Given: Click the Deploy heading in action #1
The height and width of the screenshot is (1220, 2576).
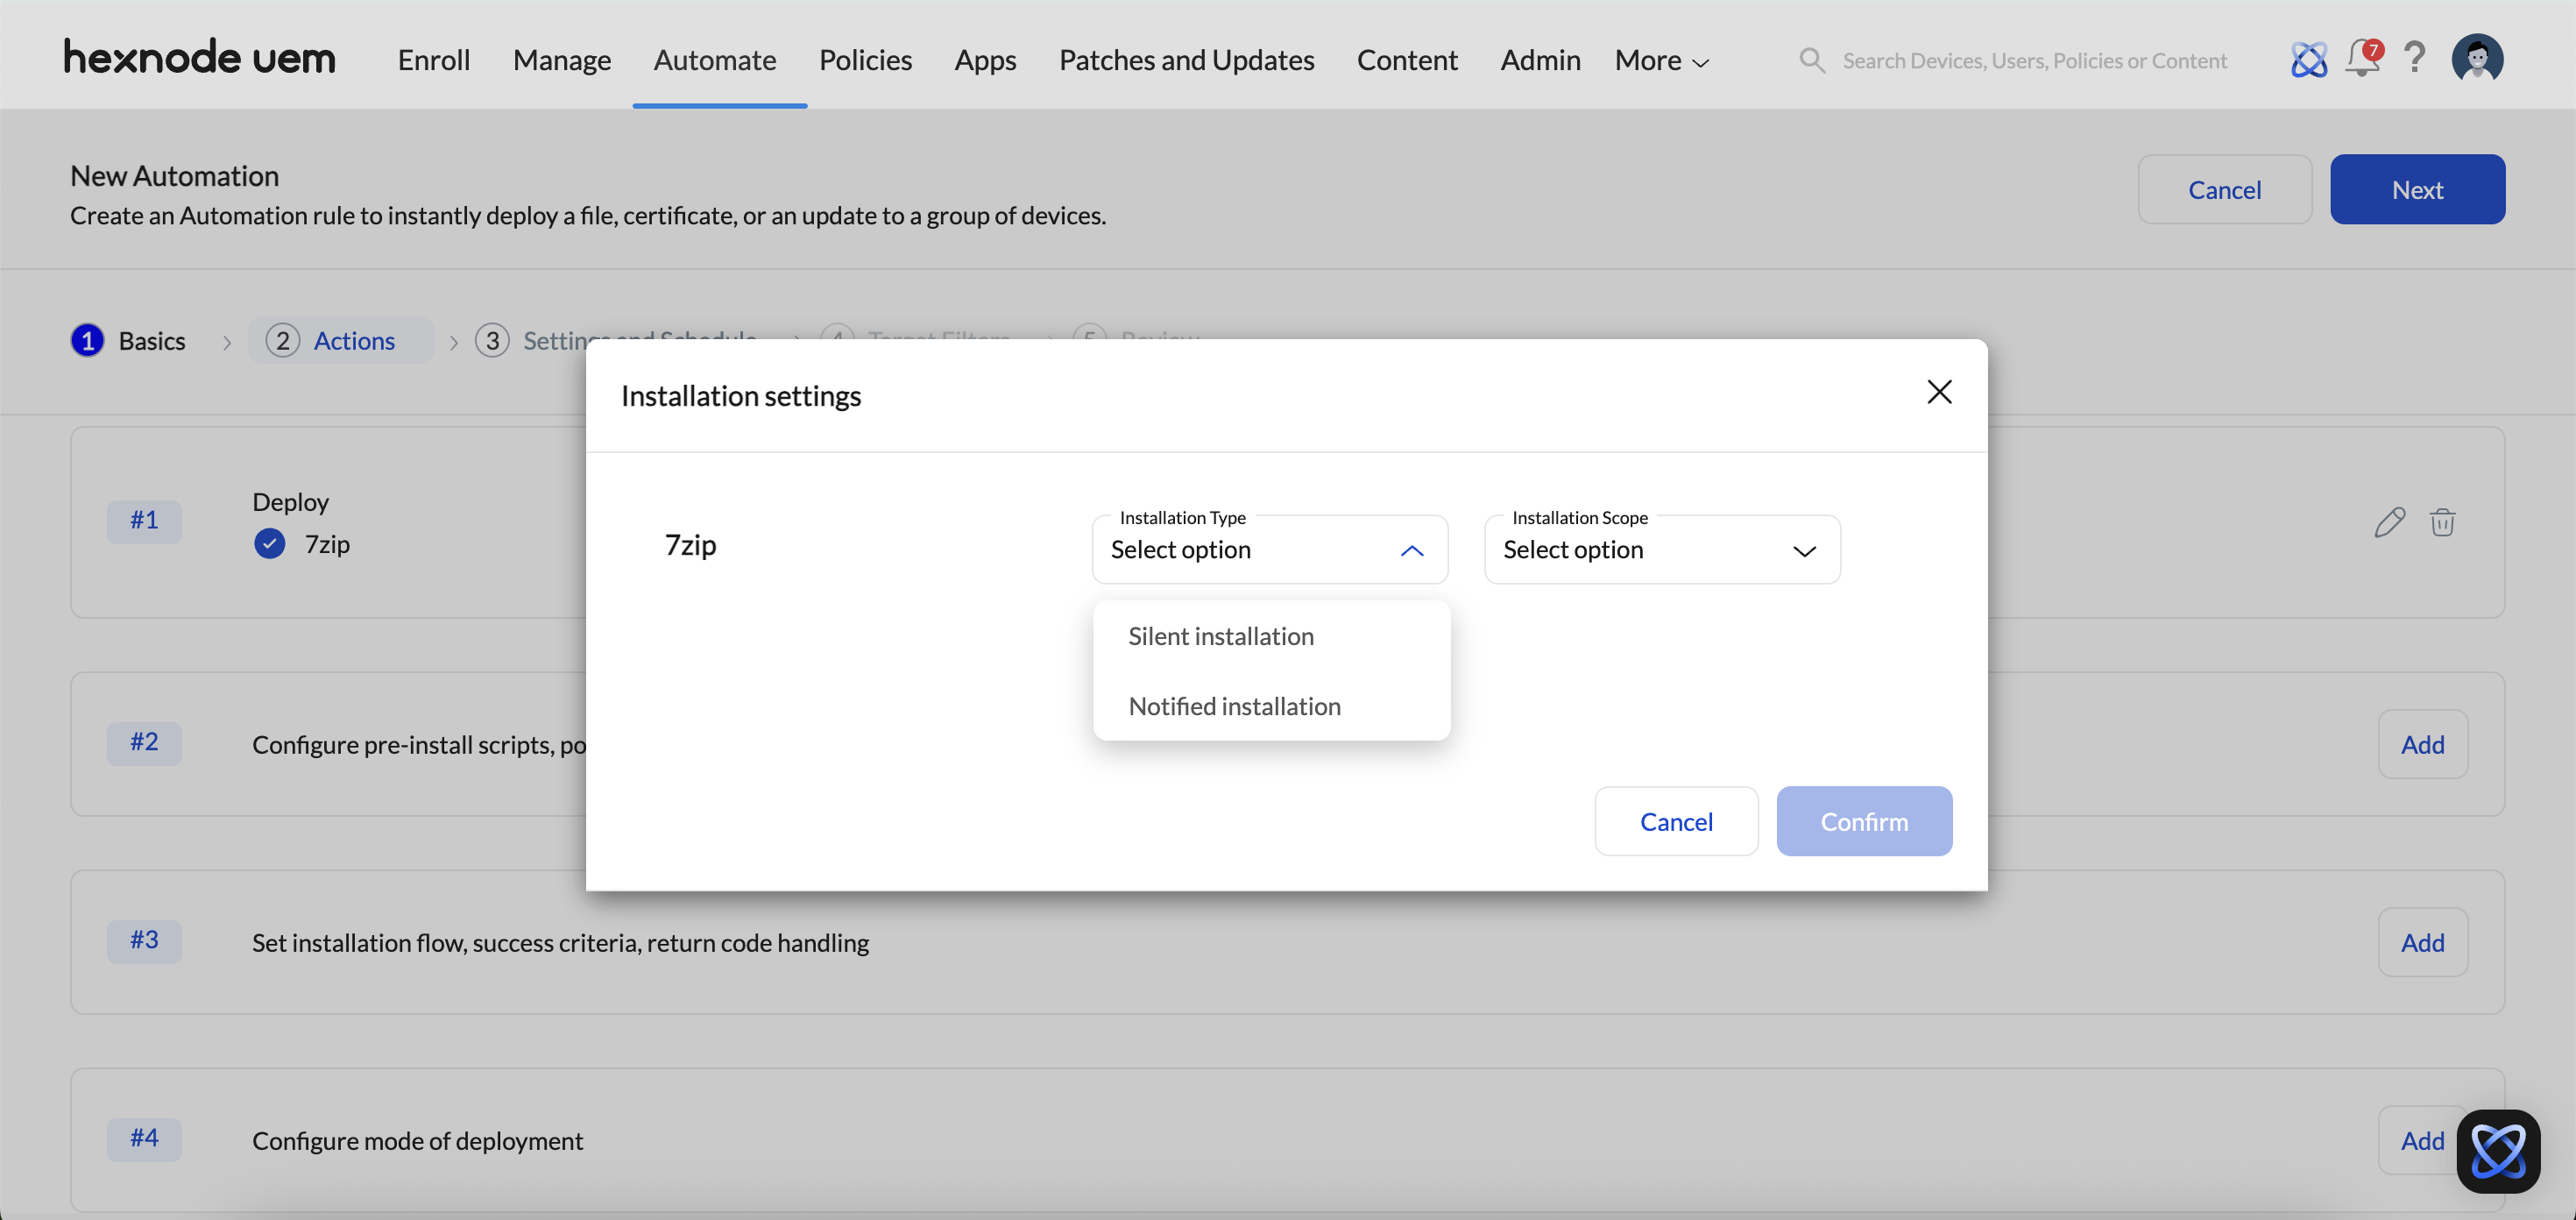Looking at the screenshot, I should coord(290,502).
